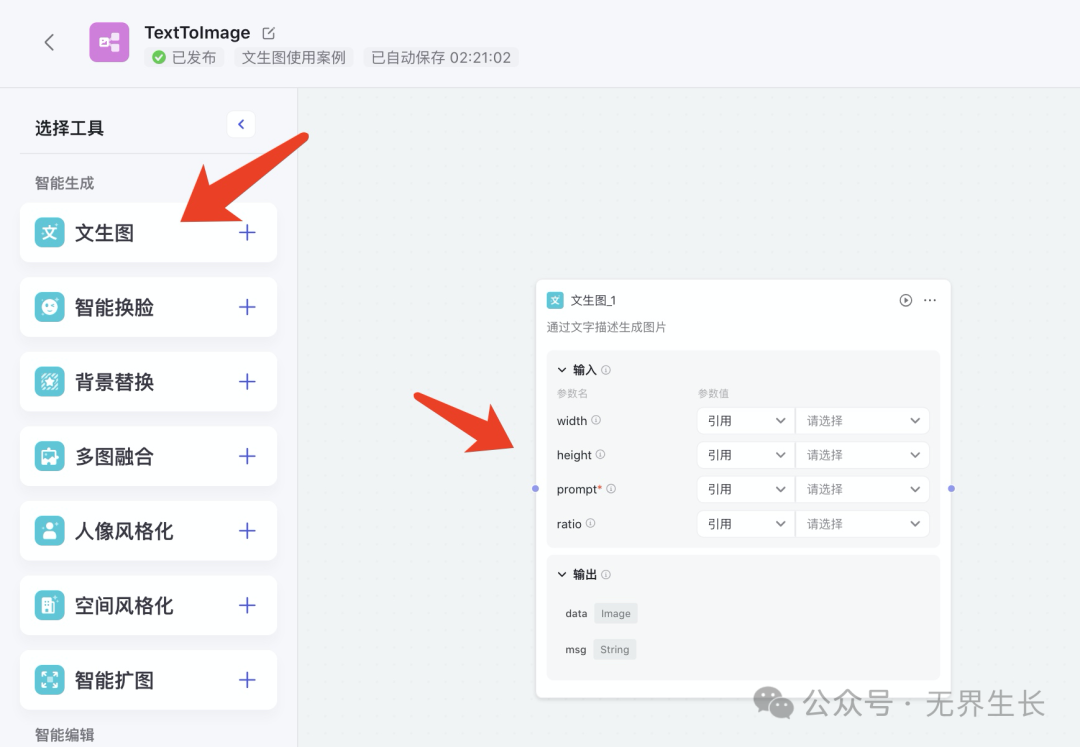This screenshot has width=1080, height=747.
Task: Click the 背景替换 tool card label
Action: click(114, 381)
